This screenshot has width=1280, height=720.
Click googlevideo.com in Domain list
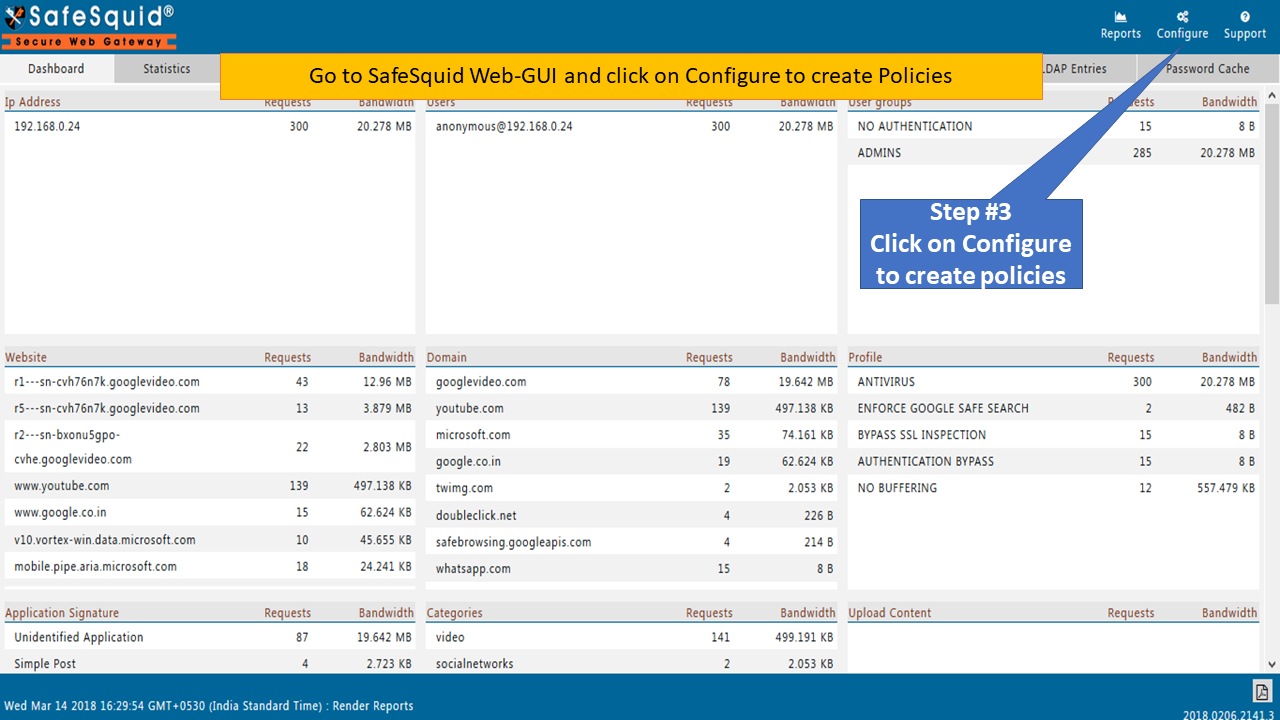tap(631, 382)
